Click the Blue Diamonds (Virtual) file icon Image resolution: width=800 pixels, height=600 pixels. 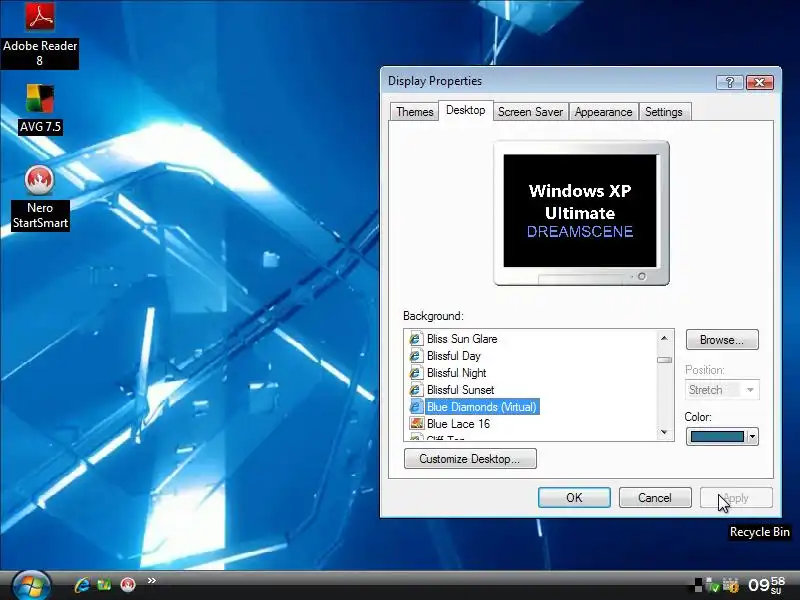pyautogui.click(x=416, y=407)
